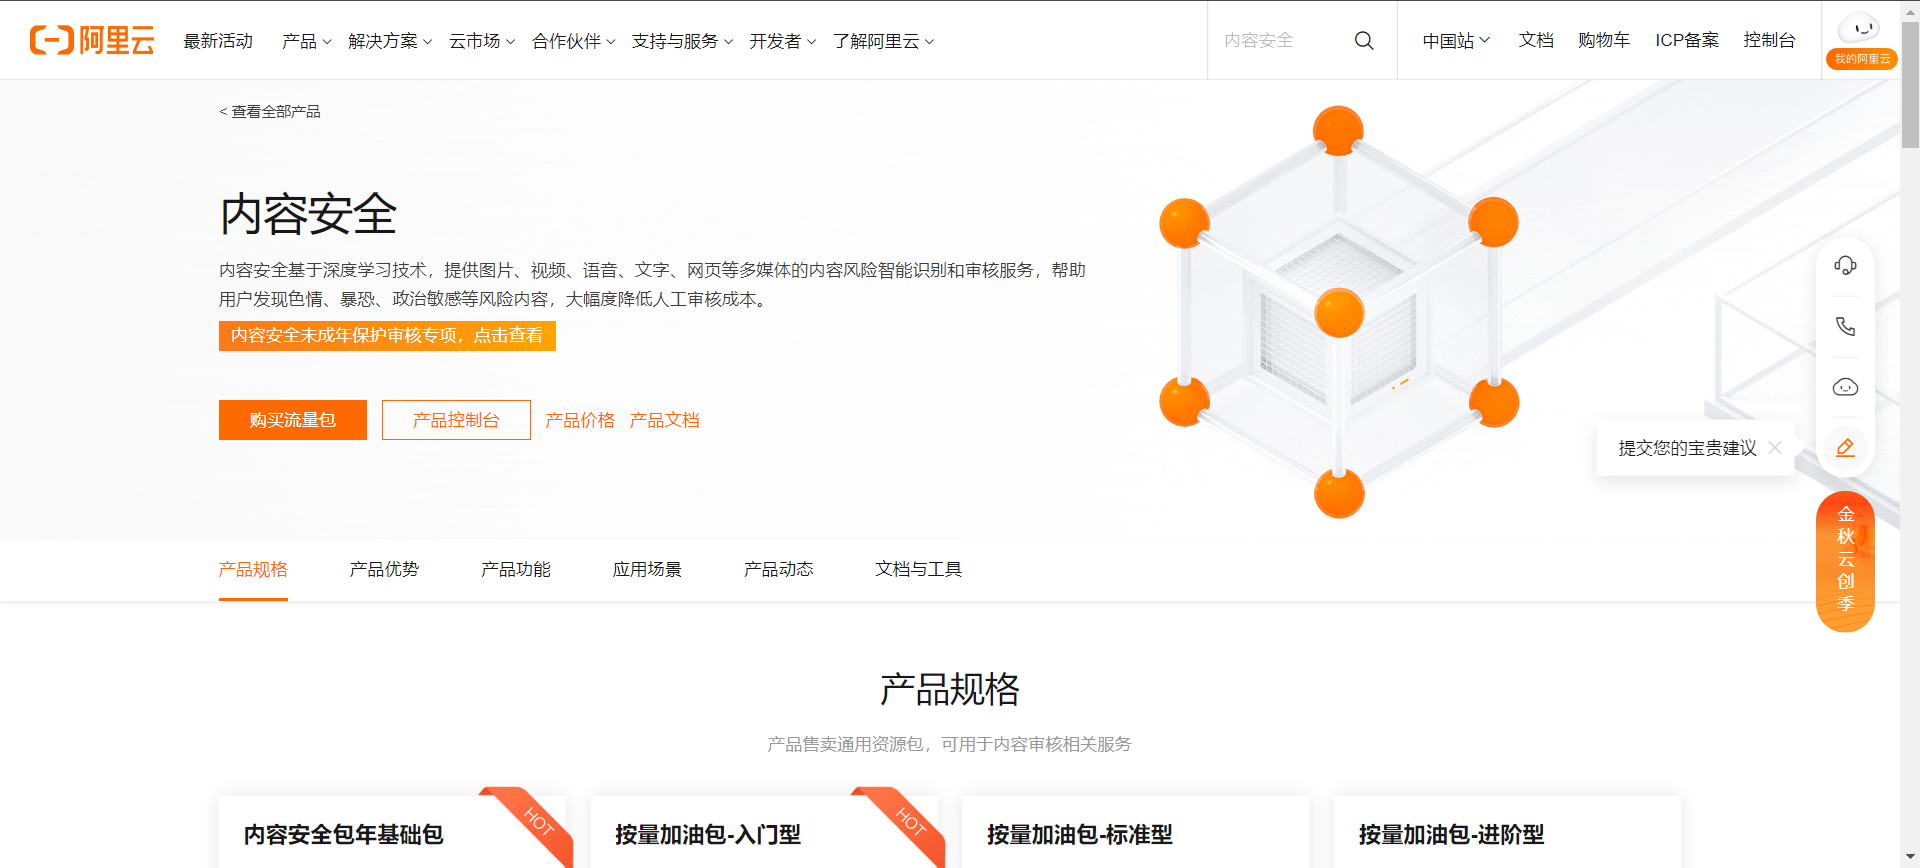1920x868 pixels.
Task: Switch to the 应用场景 tab
Action: (647, 569)
